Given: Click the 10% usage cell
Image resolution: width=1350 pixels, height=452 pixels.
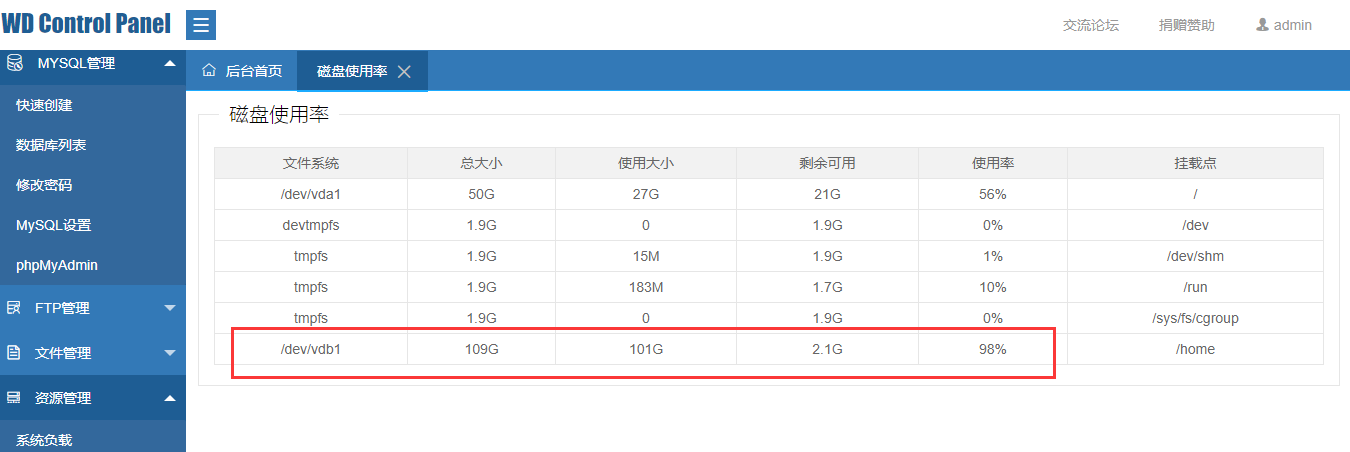Looking at the screenshot, I should coord(993,287).
